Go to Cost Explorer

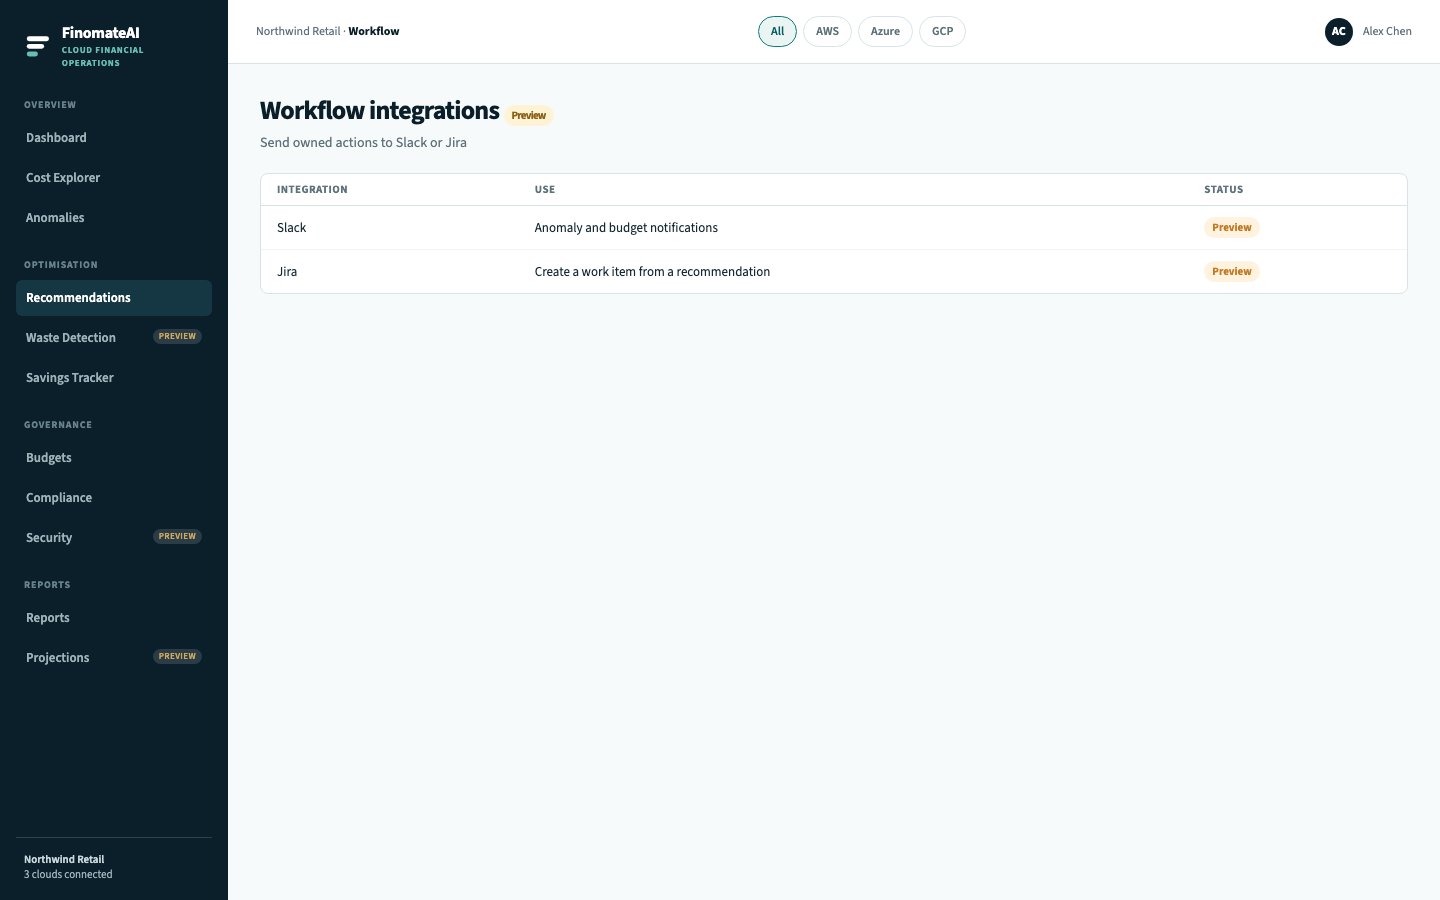pos(114,178)
